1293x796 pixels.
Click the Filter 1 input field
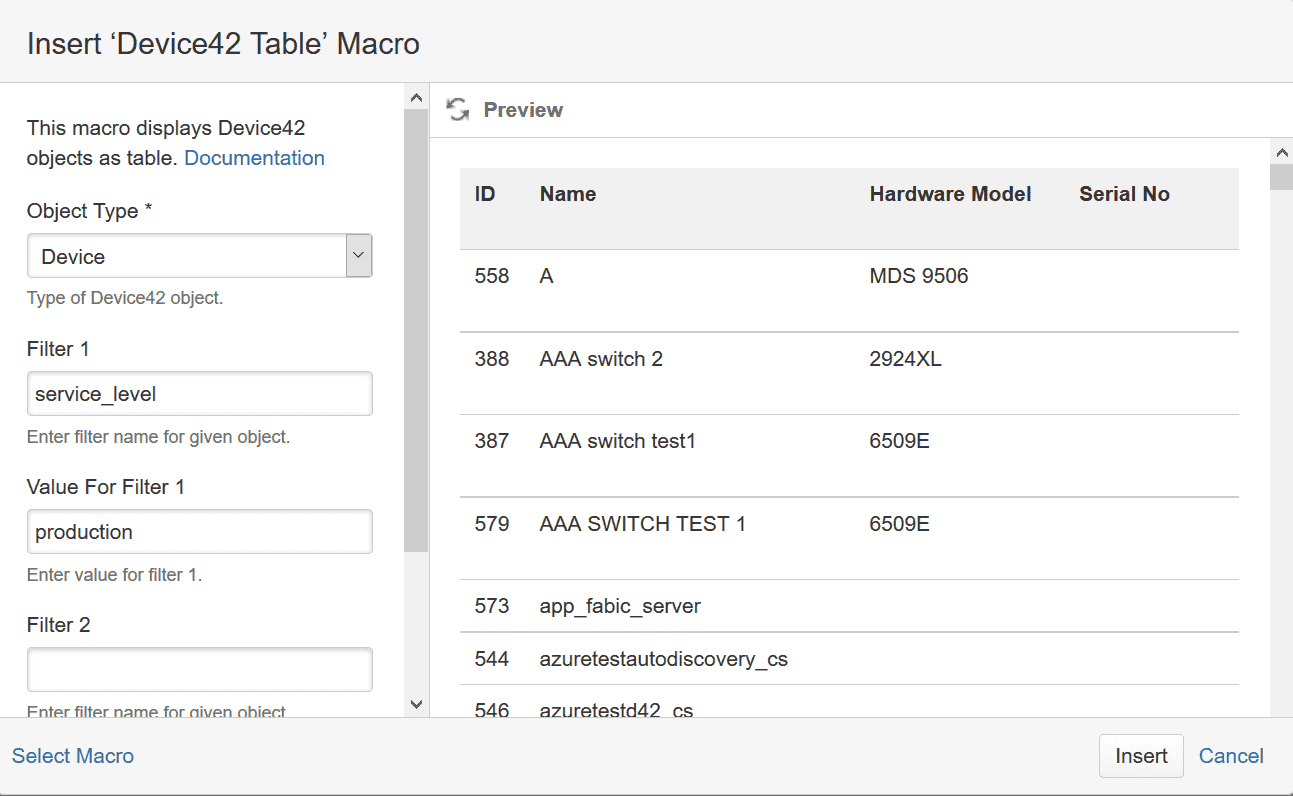199,394
